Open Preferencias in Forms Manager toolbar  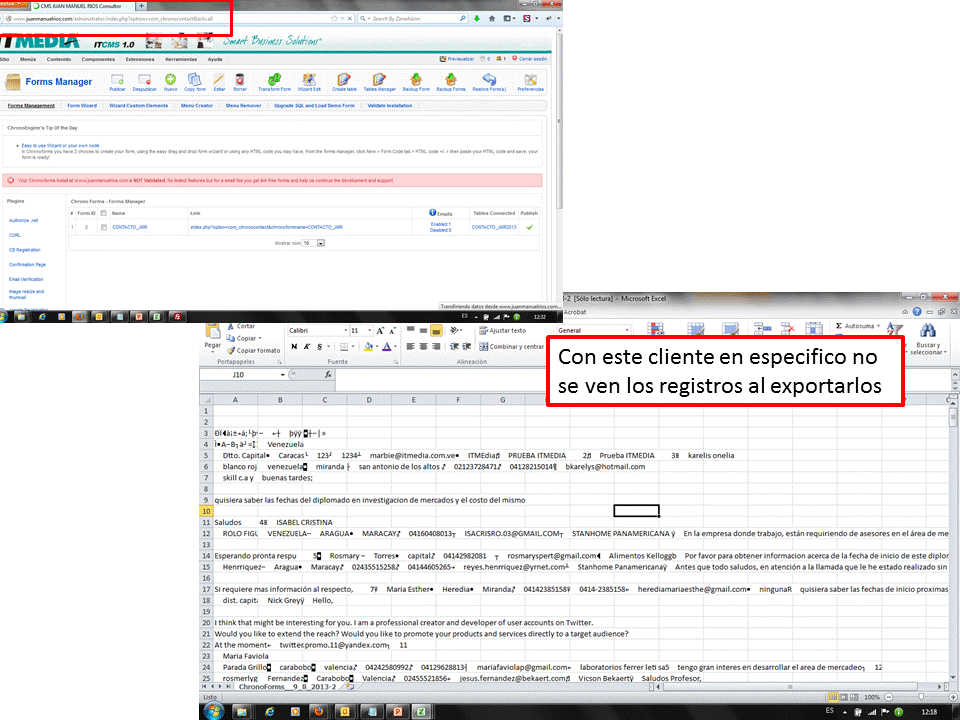tap(530, 82)
